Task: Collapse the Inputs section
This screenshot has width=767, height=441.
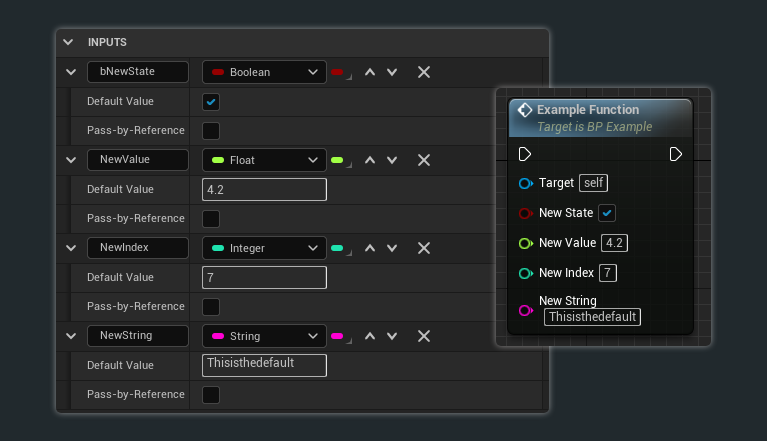Action: [x=68, y=42]
